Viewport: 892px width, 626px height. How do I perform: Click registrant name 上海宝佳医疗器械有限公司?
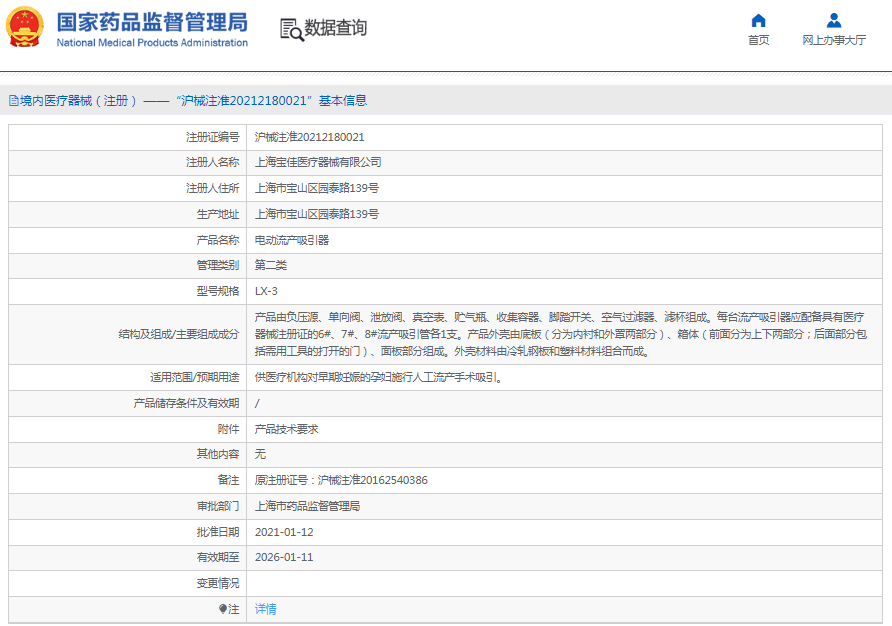click(x=318, y=162)
